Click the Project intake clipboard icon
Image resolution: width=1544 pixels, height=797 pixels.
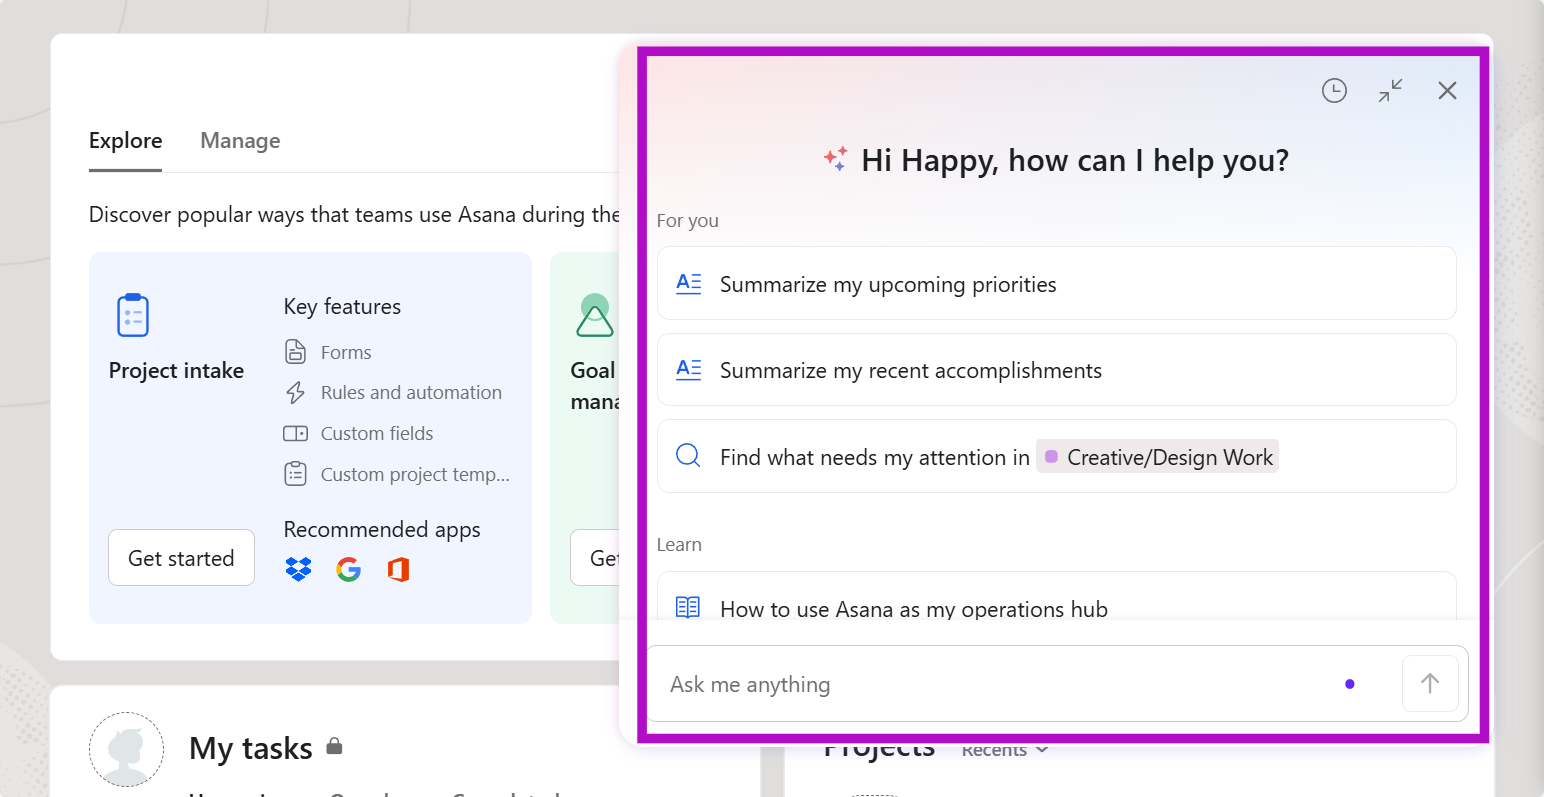pyautogui.click(x=133, y=315)
